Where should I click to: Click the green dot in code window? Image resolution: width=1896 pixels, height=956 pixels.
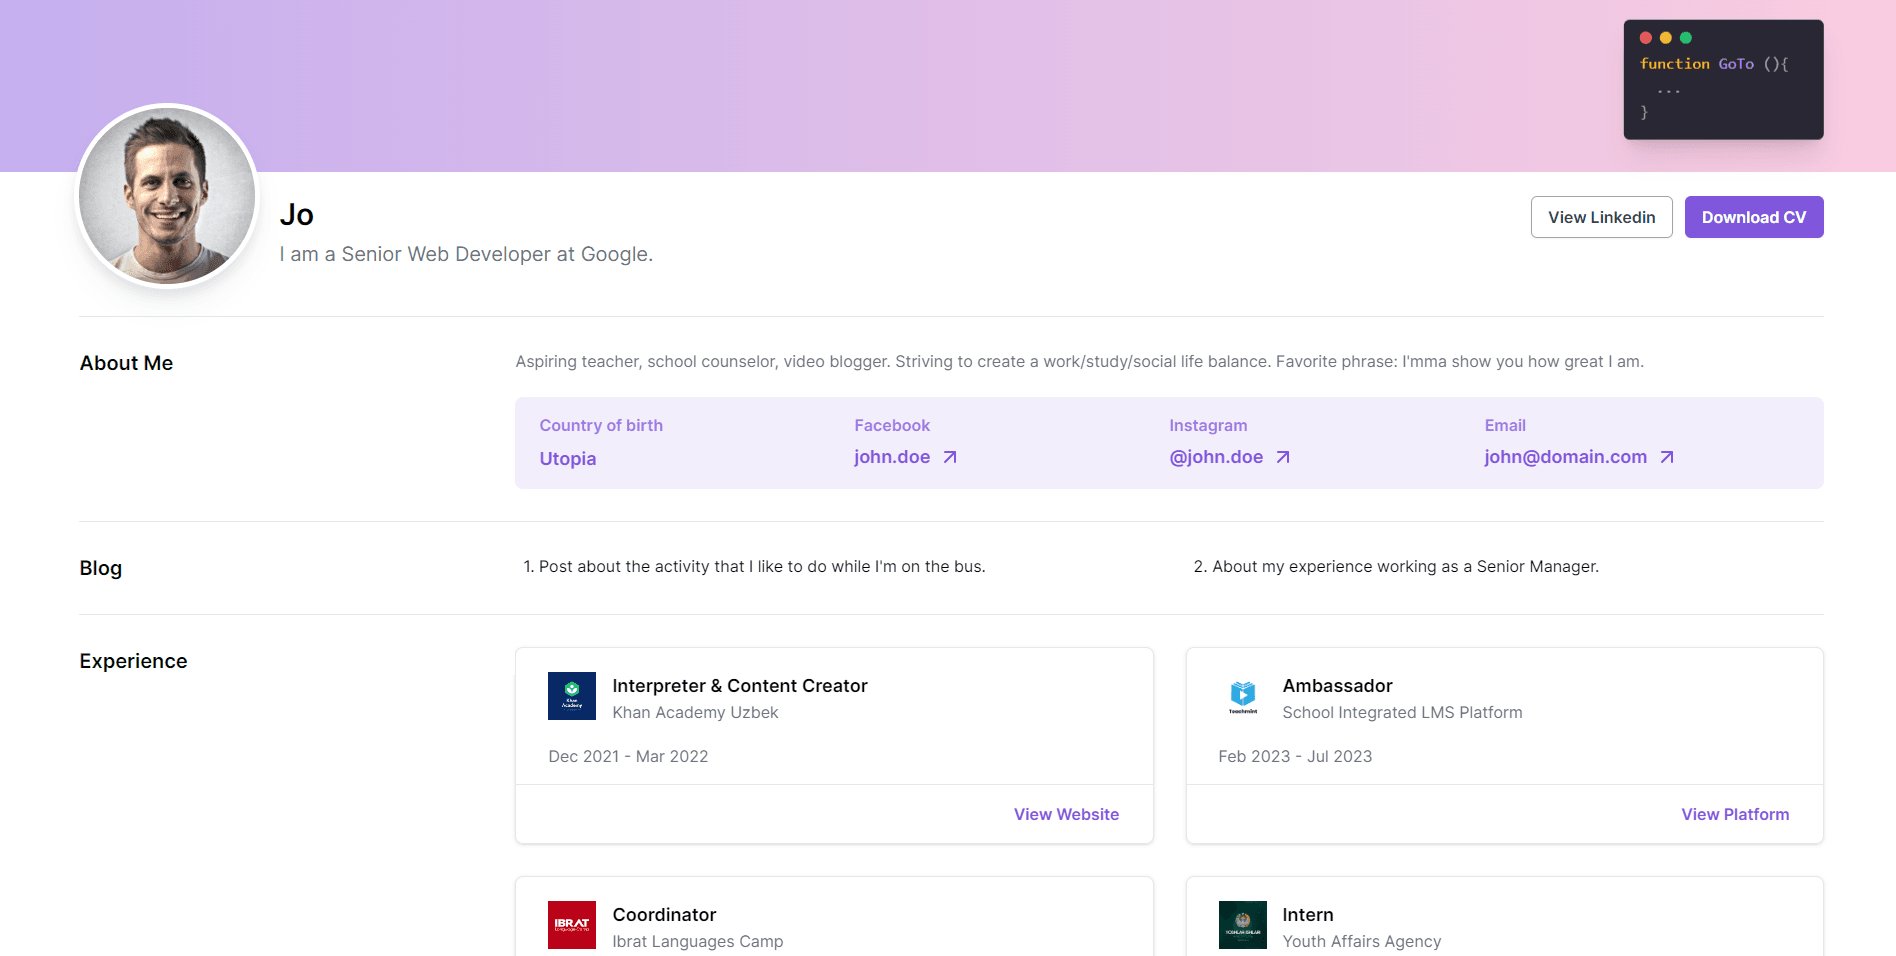click(1686, 38)
